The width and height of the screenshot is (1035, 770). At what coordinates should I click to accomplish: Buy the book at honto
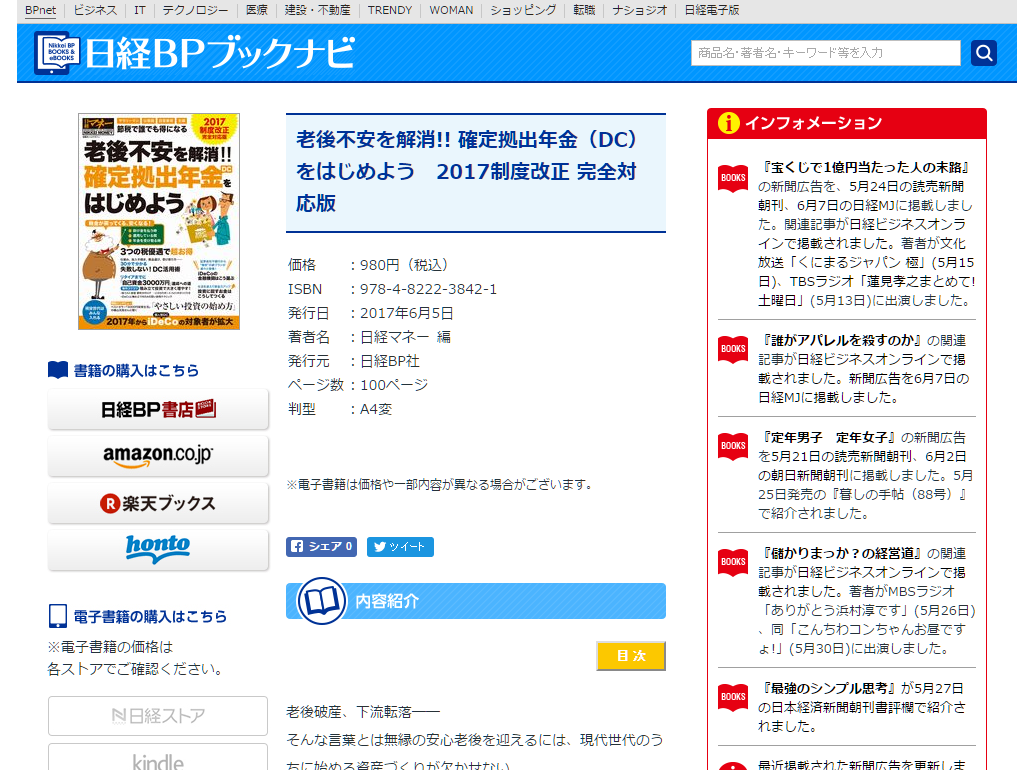click(158, 550)
